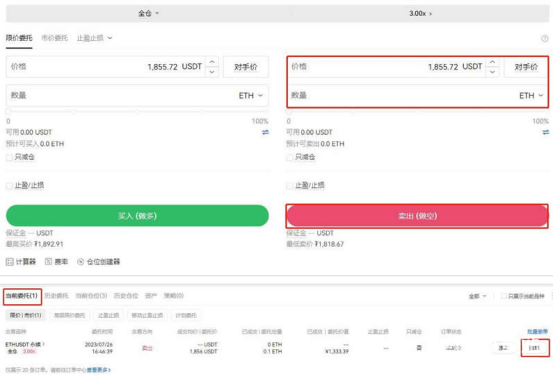Select the 资产 tab

click(x=151, y=296)
